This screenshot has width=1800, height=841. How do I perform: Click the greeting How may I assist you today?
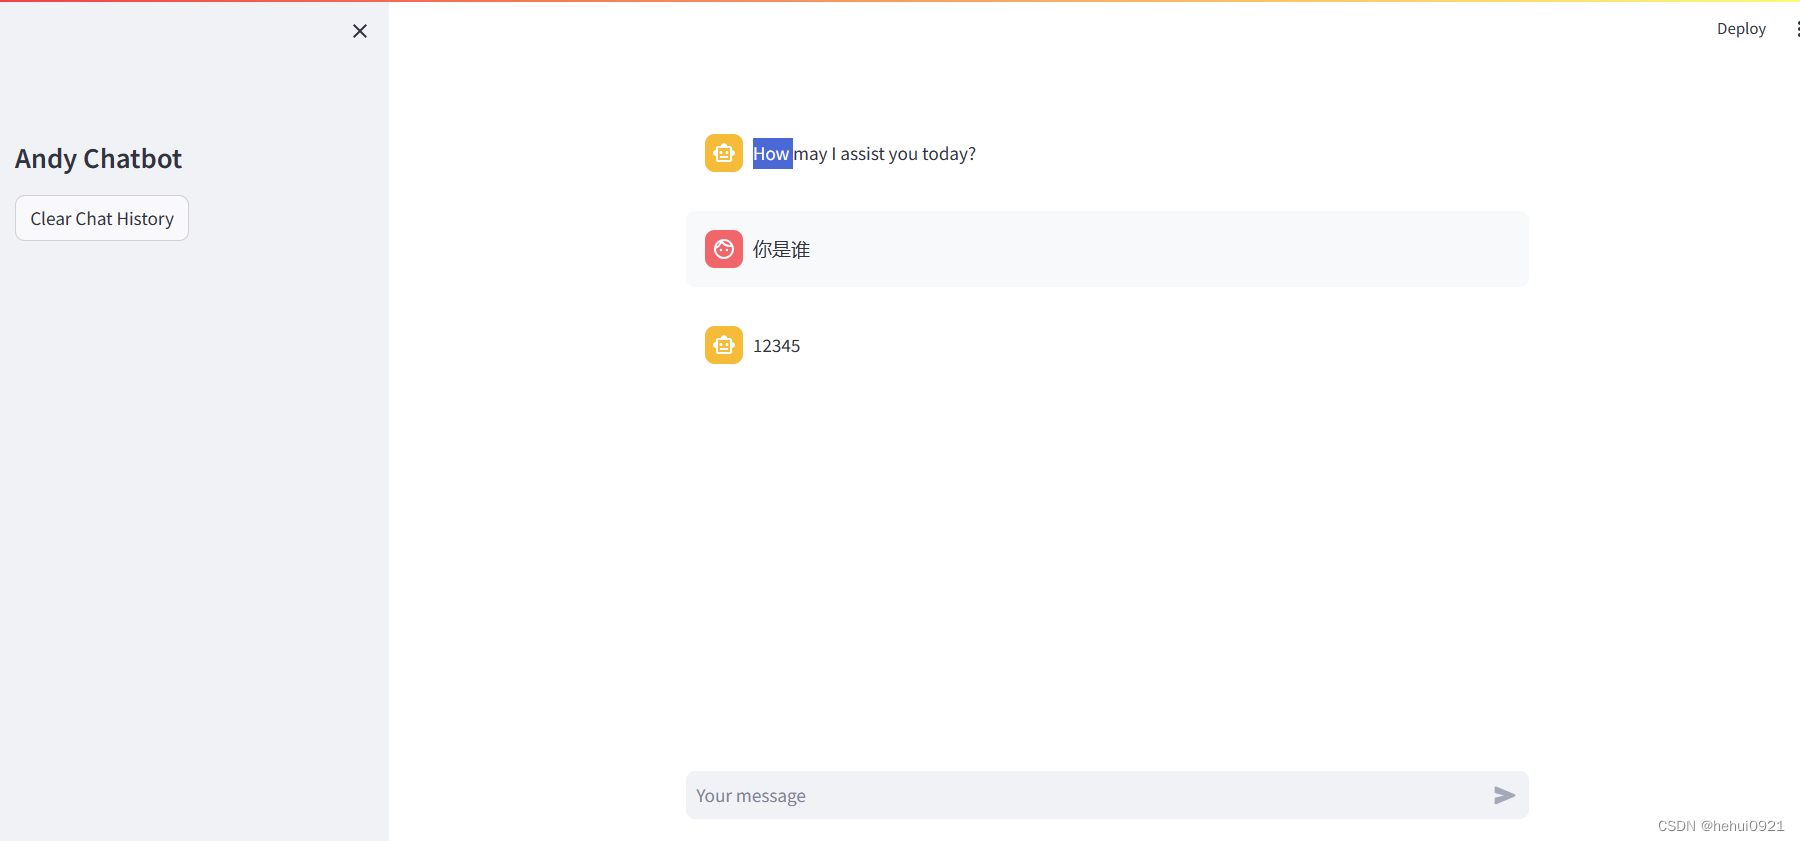(864, 153)
